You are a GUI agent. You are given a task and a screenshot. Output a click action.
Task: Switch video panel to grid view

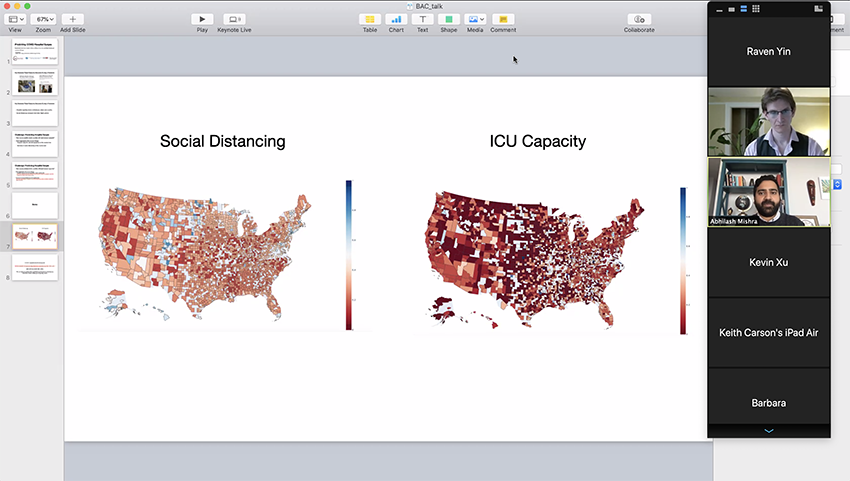[x=755, y=9]
